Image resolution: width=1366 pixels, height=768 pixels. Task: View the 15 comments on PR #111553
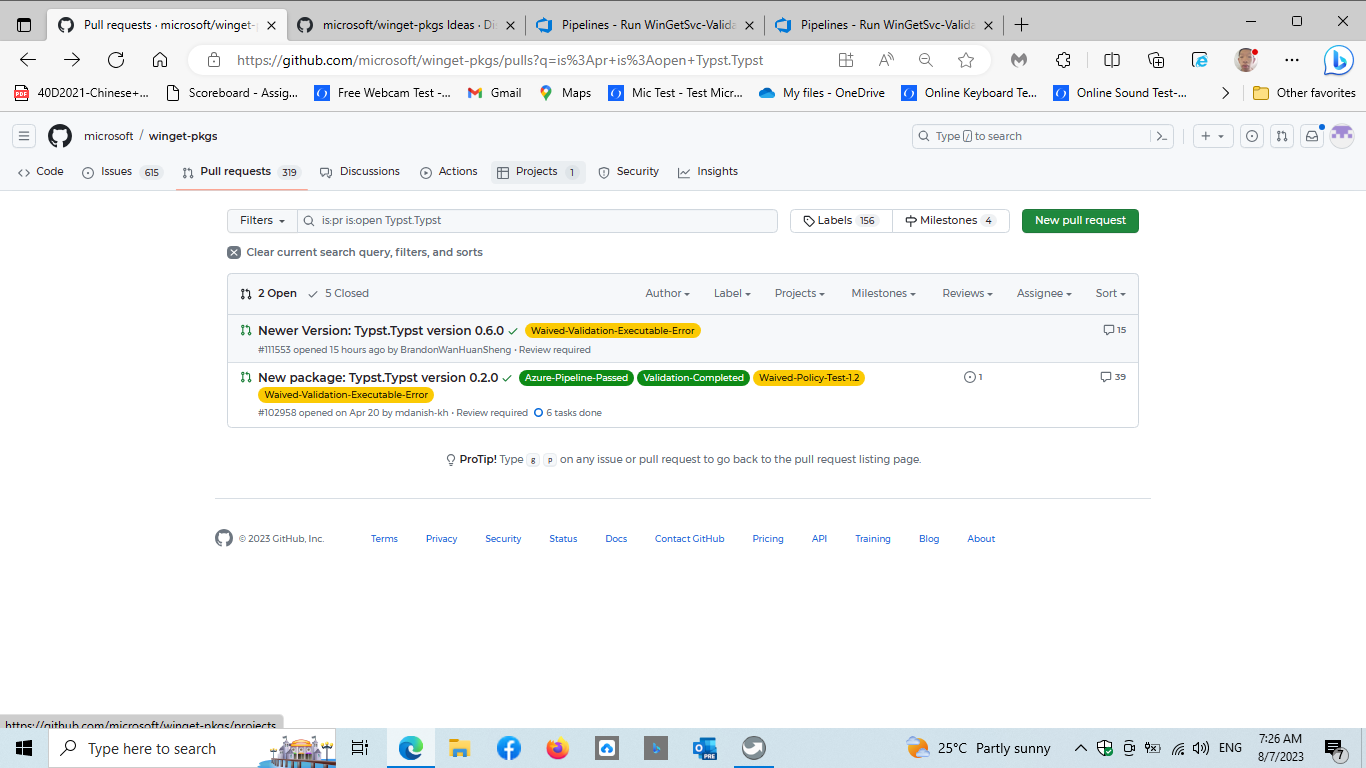click(1113, 329)
